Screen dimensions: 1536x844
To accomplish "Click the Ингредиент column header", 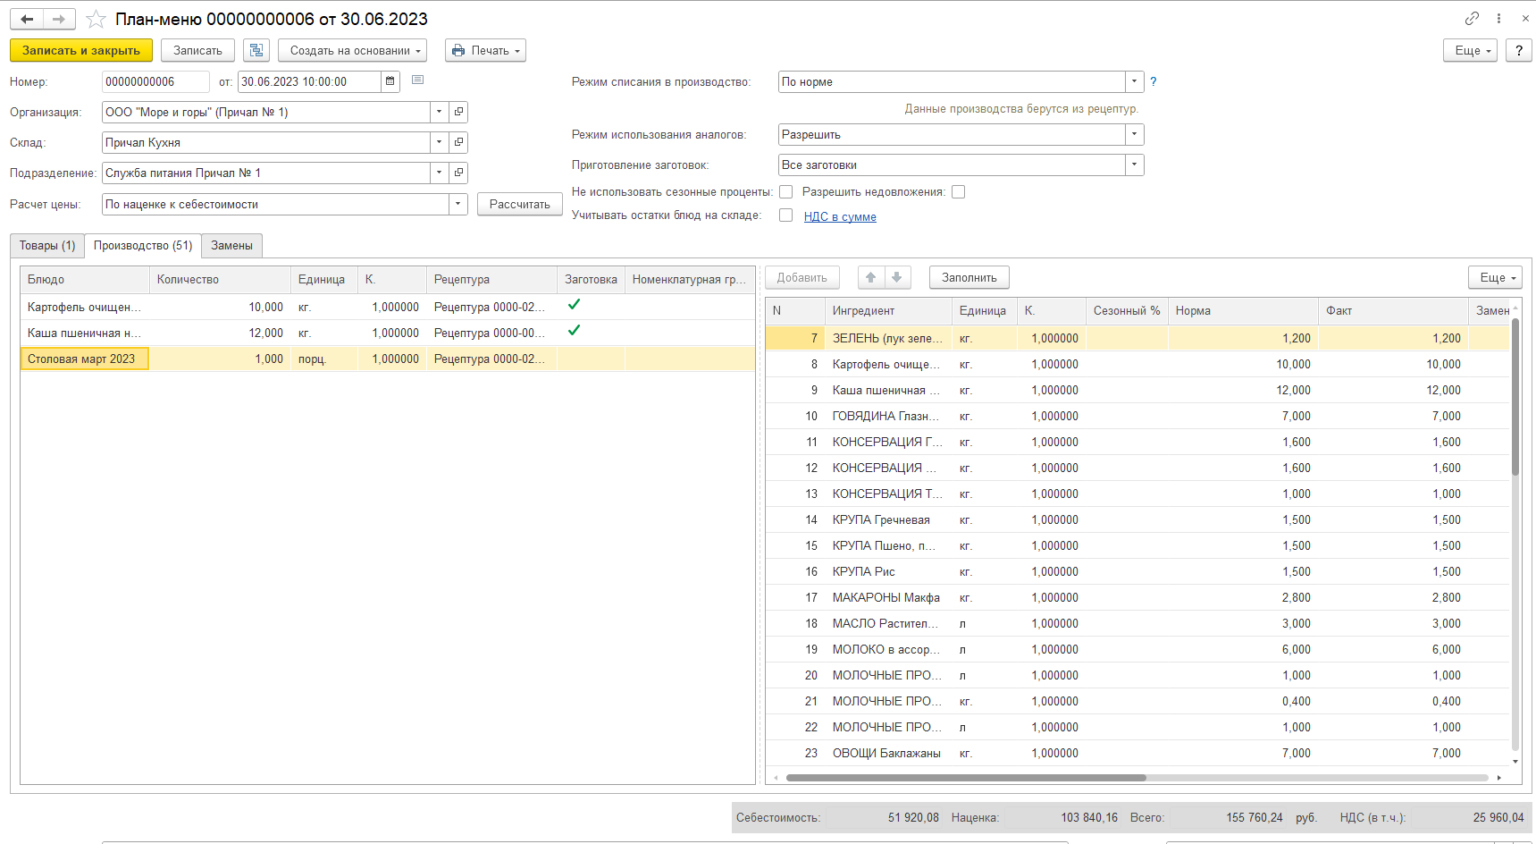I will (888, 311).
